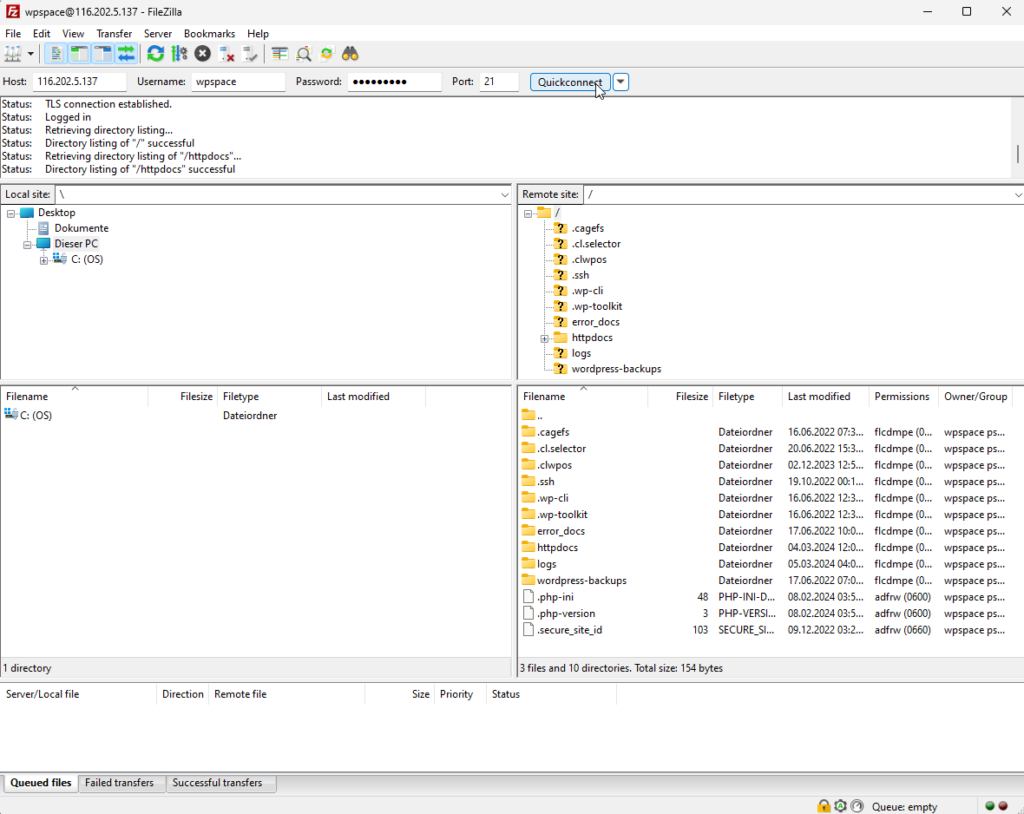Image resolution: width=1024 pixels, height=814 pixels.
Task: Select .cagefs in remote tree
Action: pyautogui.click(x=588, y=228)
